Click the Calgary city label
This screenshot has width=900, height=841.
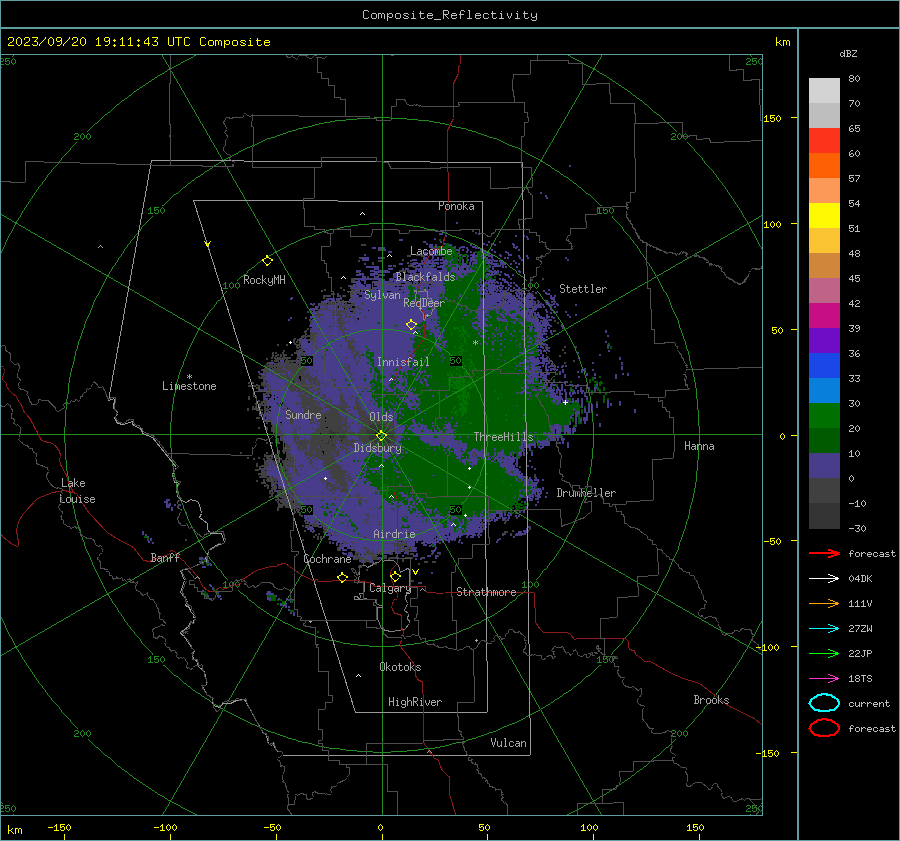[390, 588]
